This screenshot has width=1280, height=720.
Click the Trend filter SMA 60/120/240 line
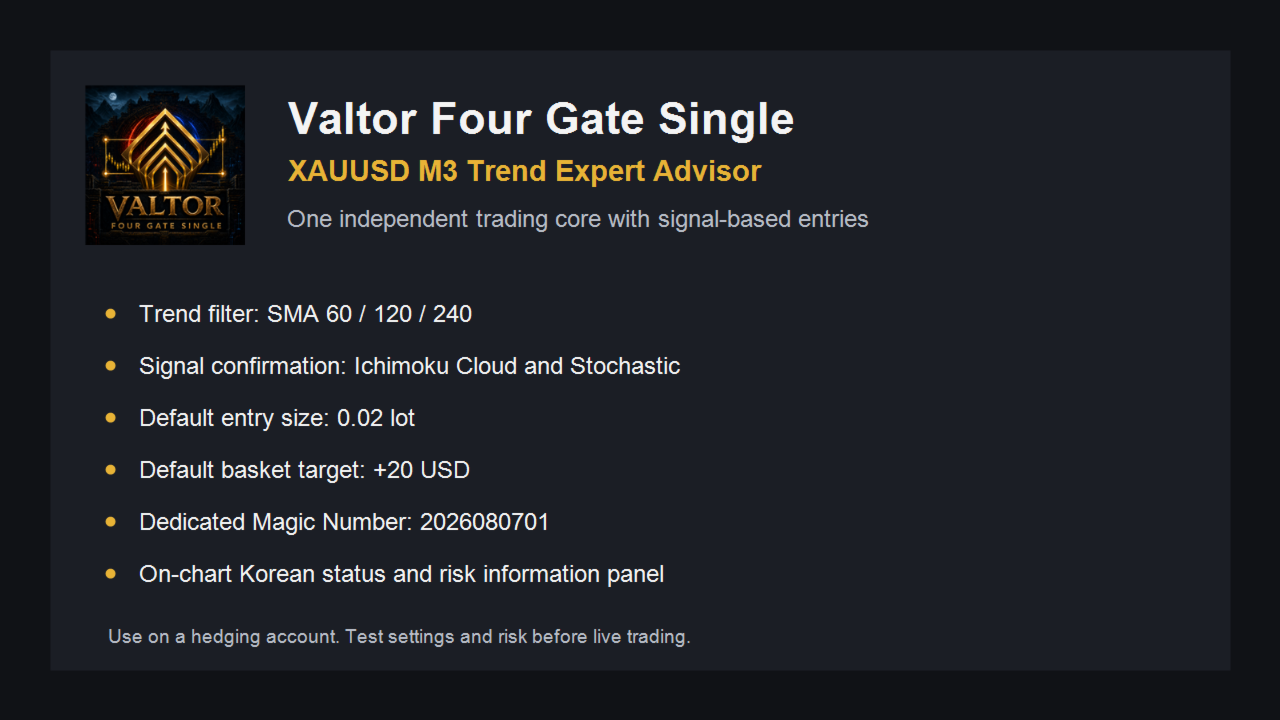pos(306,314)
